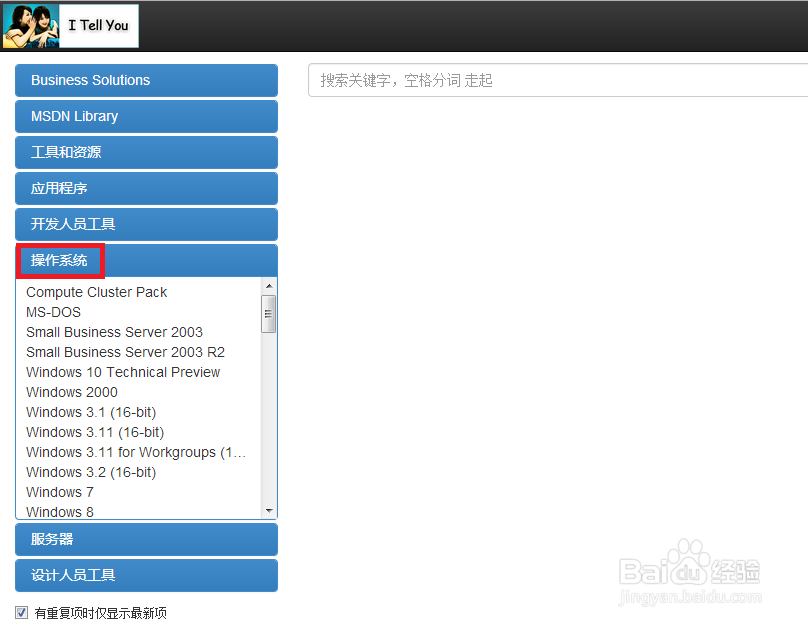The image size is (808, 625).
Task: Select Windows 10 Technical Preview
Action: (123, 373)
